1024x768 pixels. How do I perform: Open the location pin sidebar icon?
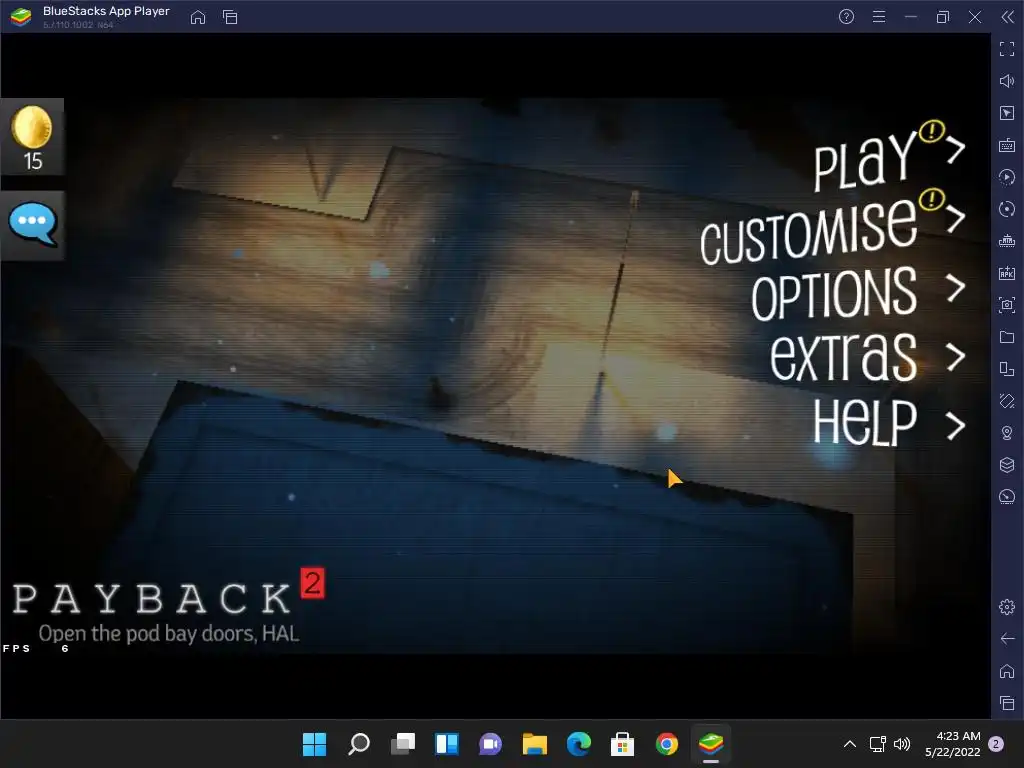point(1007,433)
